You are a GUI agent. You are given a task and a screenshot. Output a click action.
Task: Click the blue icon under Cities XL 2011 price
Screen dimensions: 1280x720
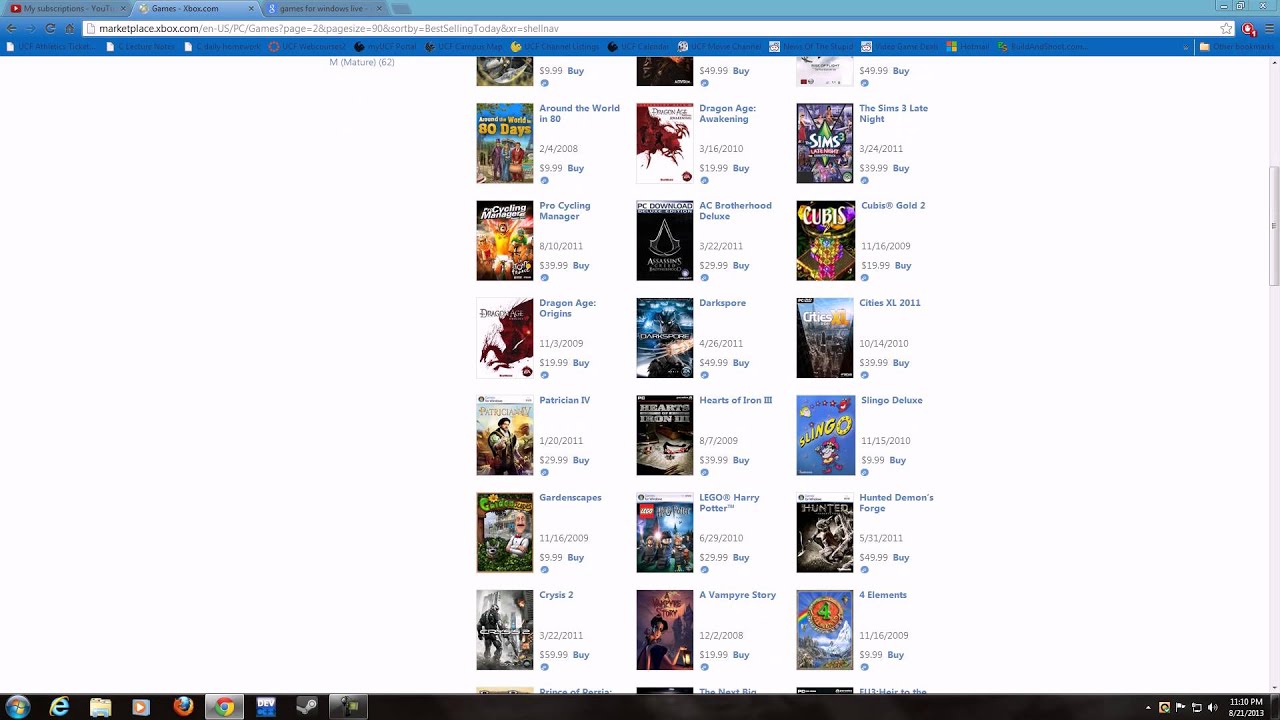[x=864, y=375]
